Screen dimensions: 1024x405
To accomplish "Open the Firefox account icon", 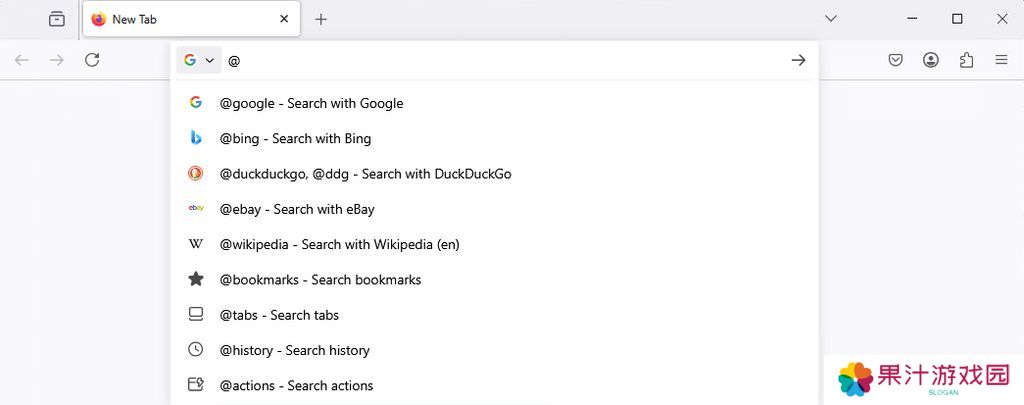I will [931, 60].
